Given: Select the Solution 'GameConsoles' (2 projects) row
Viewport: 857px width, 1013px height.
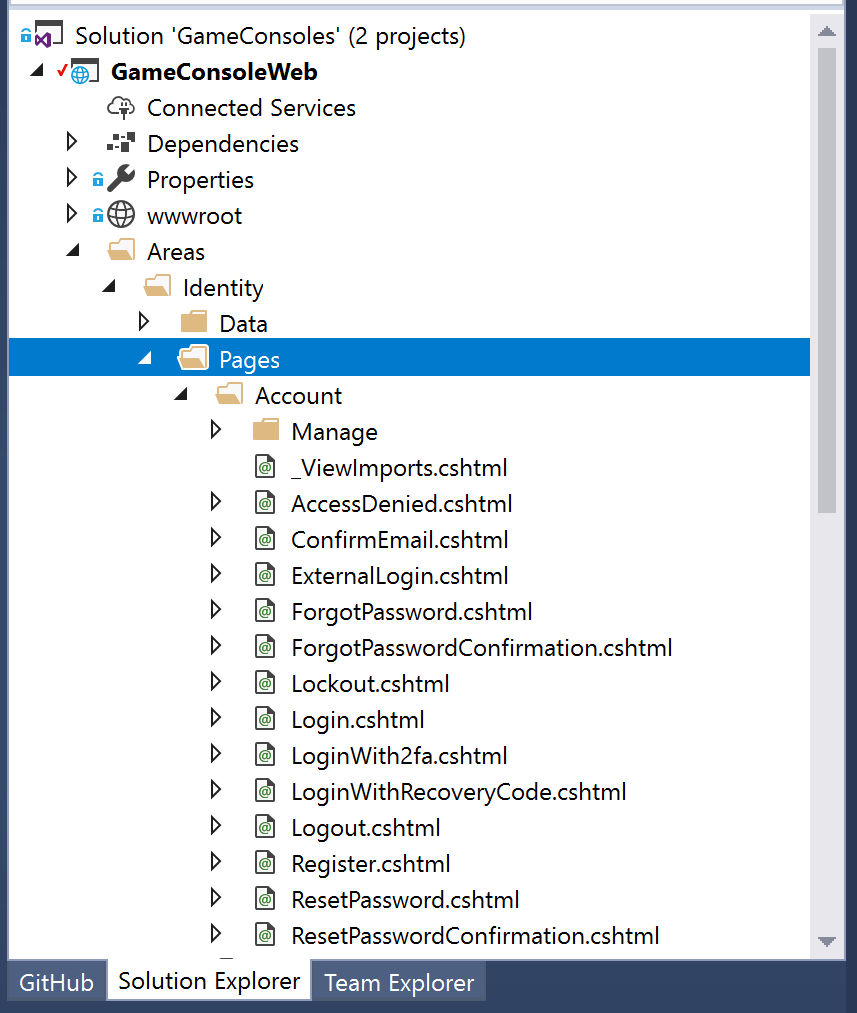Looking at the screenshot, I should 409,36.
